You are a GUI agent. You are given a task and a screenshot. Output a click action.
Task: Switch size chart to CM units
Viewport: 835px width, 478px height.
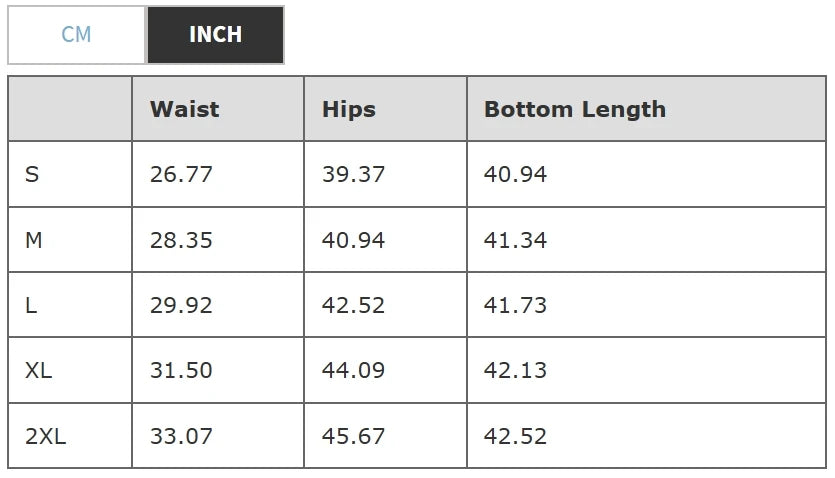76,35
